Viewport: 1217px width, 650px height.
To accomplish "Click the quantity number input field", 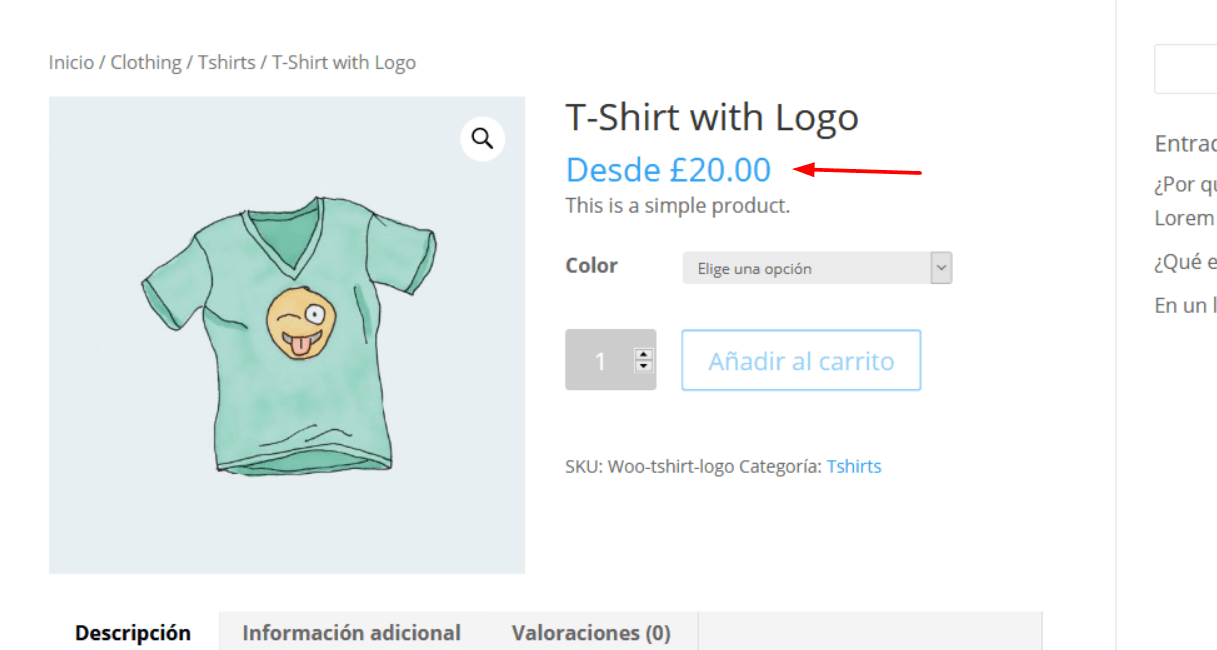I will [x=600, y=360].
